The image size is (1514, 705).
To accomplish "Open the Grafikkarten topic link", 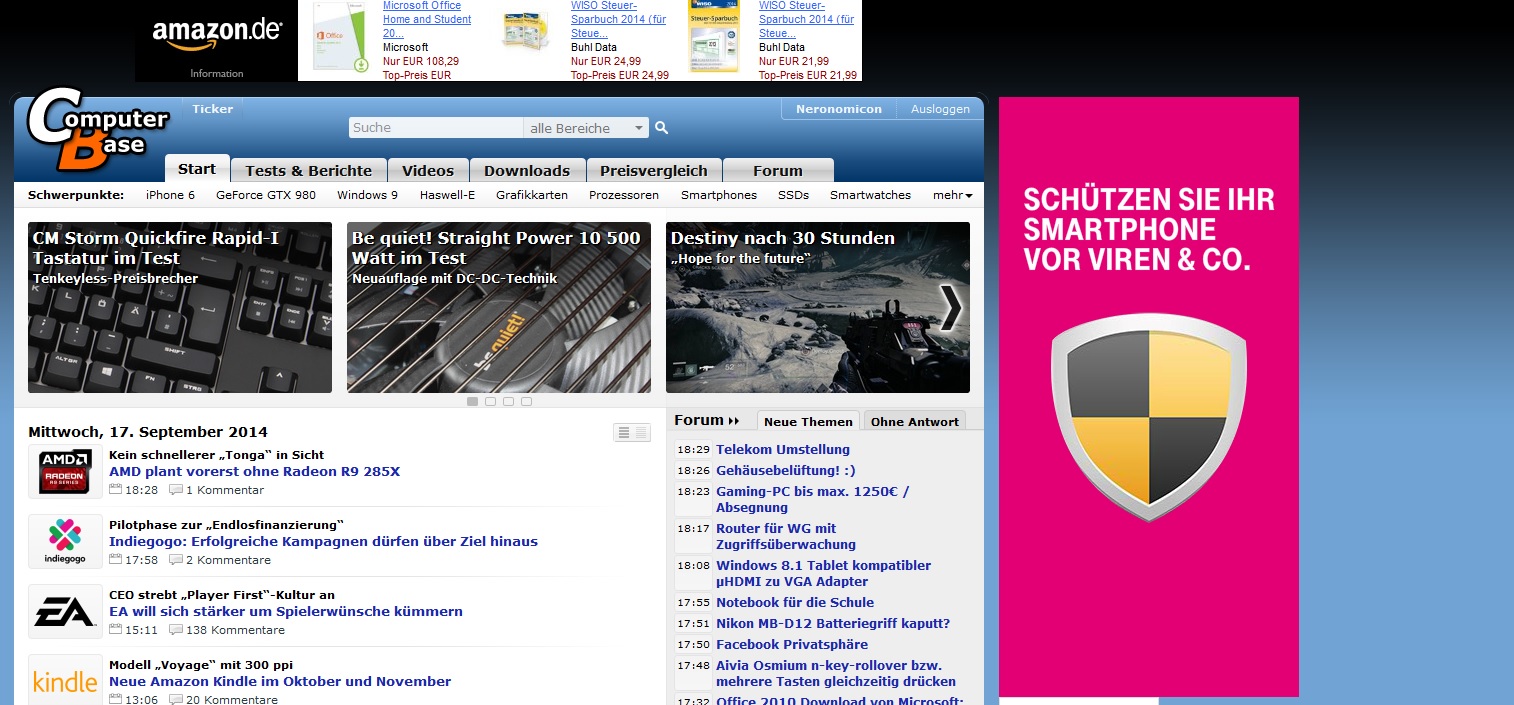I will [532, 195].
